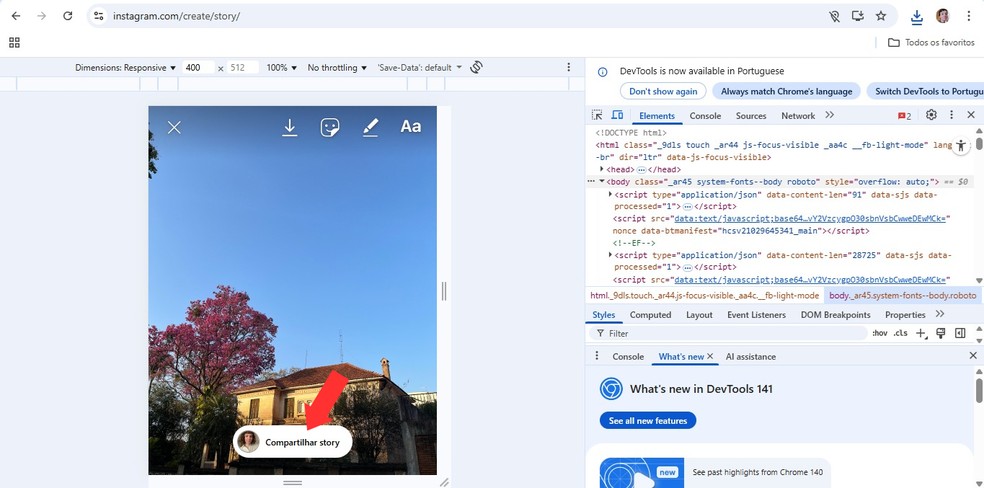Switch to the Console tab in DevTools
This screenshot has width=984, height=488.
[x=705, y=115]
